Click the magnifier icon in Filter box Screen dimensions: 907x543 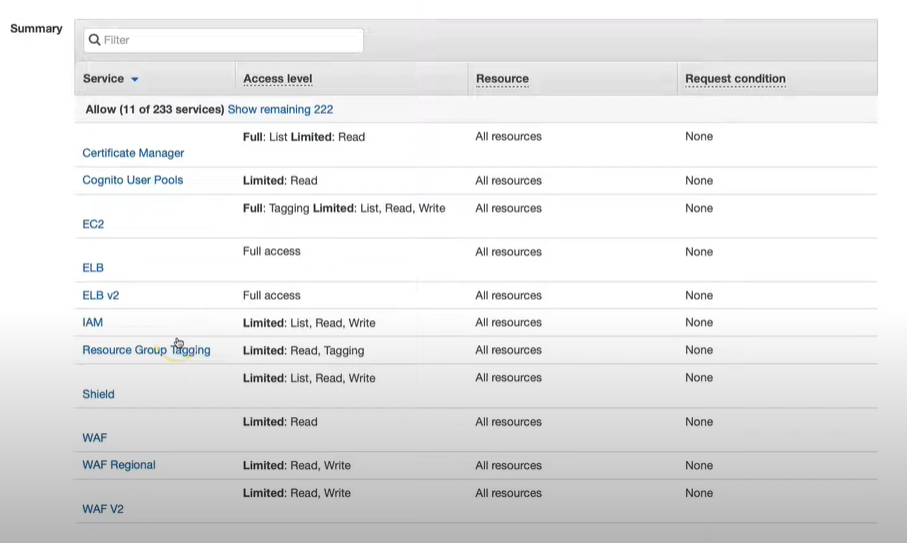95,40
